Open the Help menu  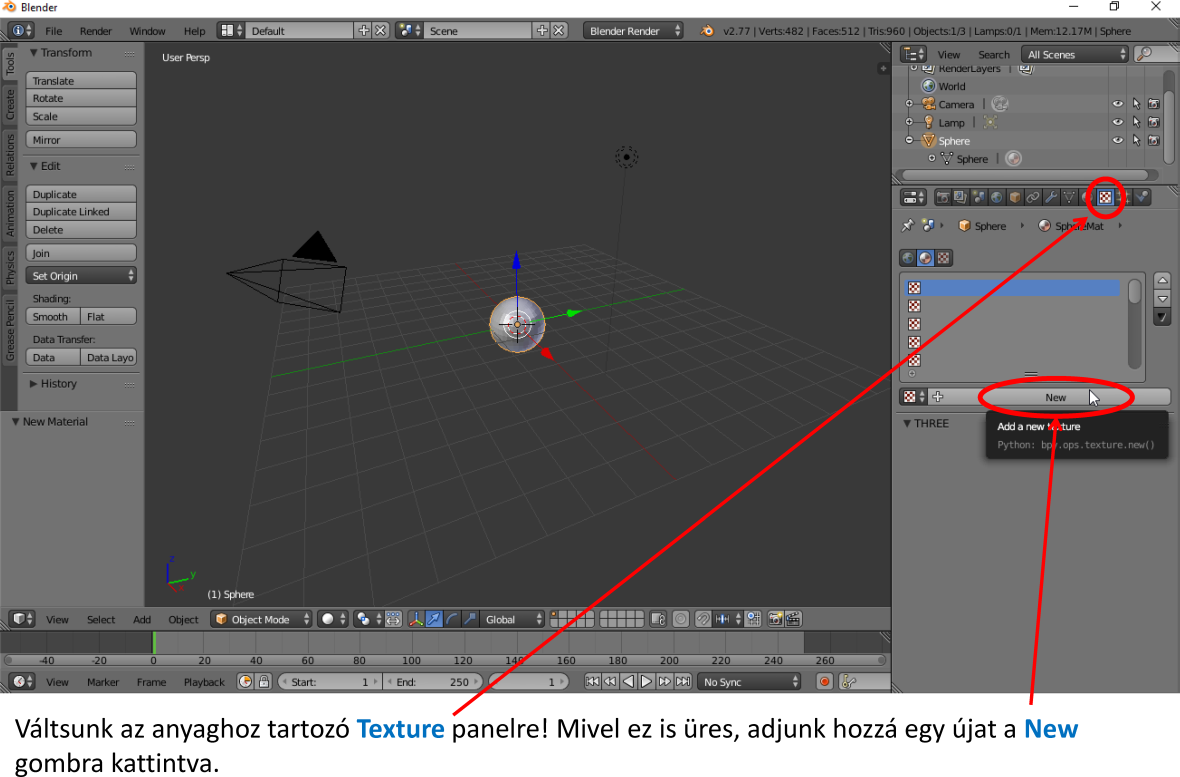pos(194,31)
